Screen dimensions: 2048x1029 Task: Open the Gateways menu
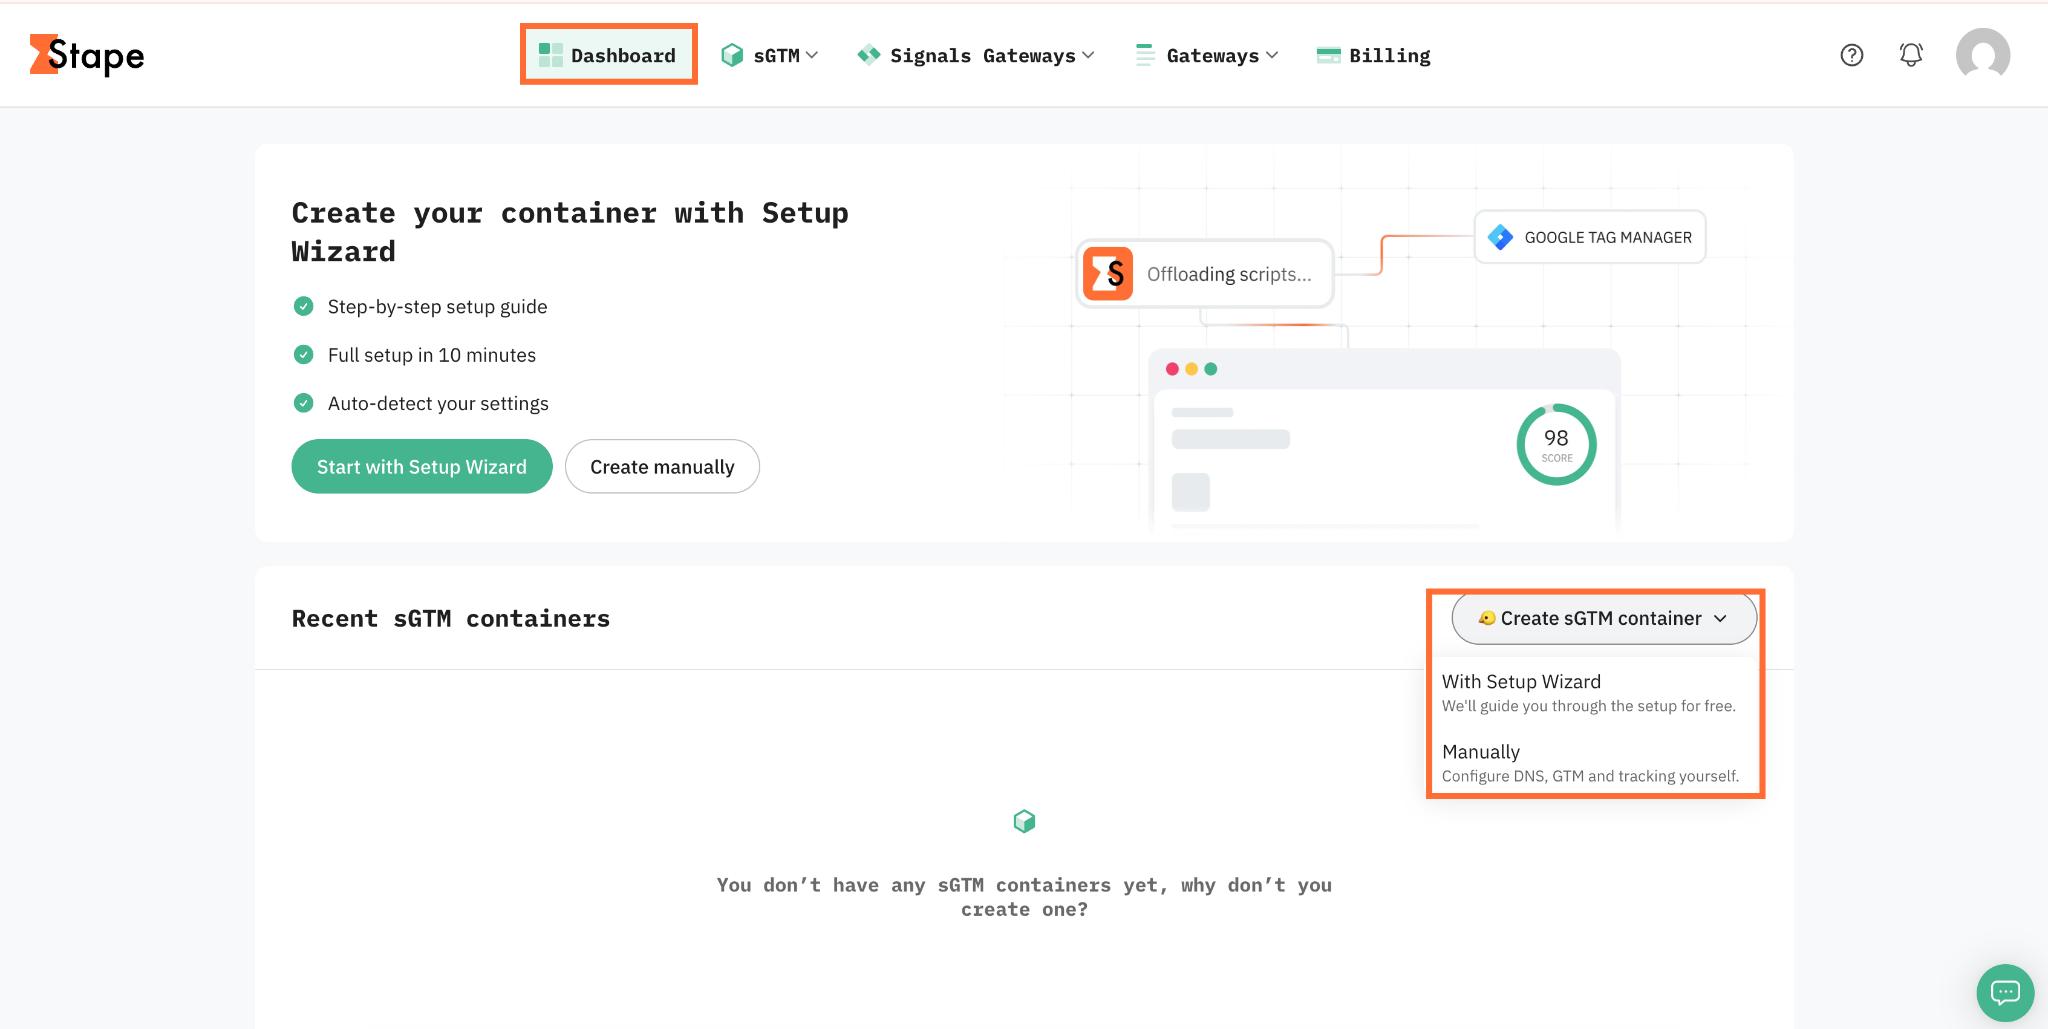1208,55
